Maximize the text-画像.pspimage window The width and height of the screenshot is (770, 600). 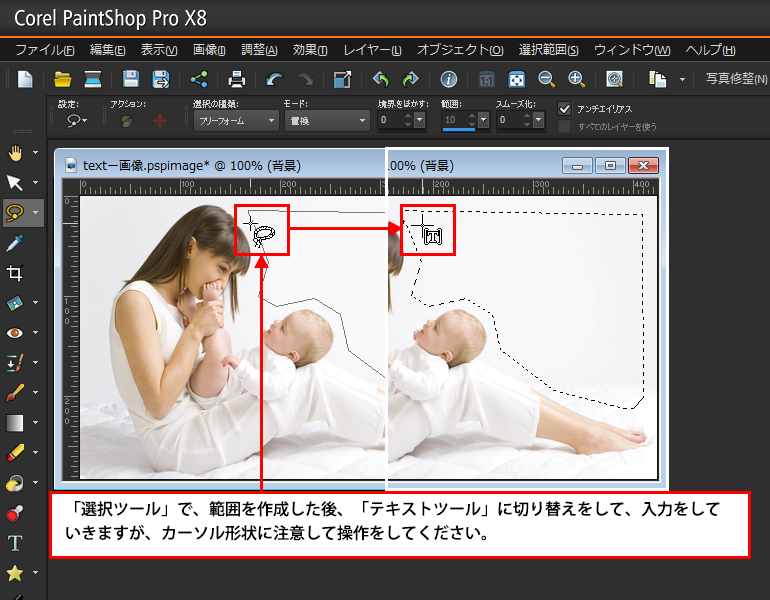pyautogui.click(x=610, y=165)
